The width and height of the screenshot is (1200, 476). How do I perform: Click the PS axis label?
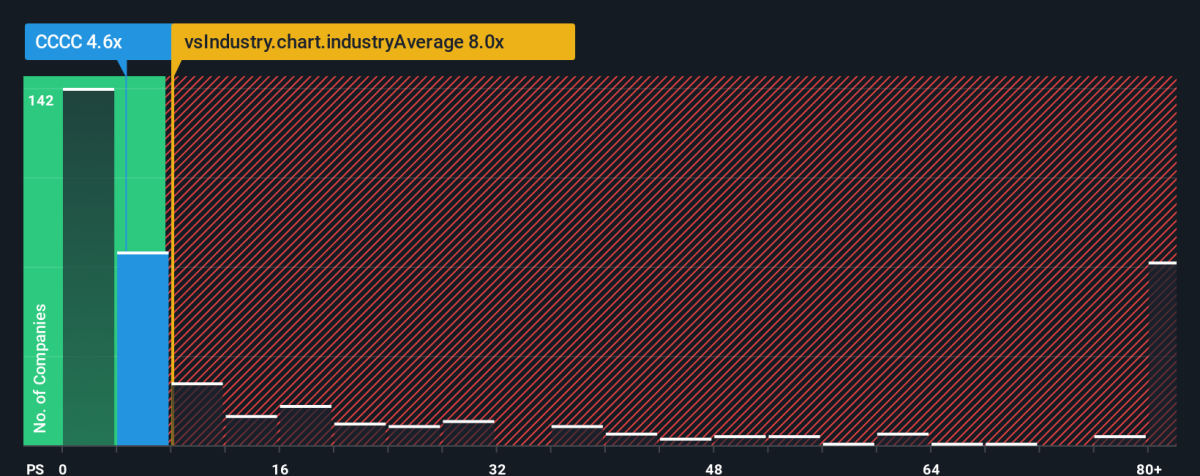[35, 468]
